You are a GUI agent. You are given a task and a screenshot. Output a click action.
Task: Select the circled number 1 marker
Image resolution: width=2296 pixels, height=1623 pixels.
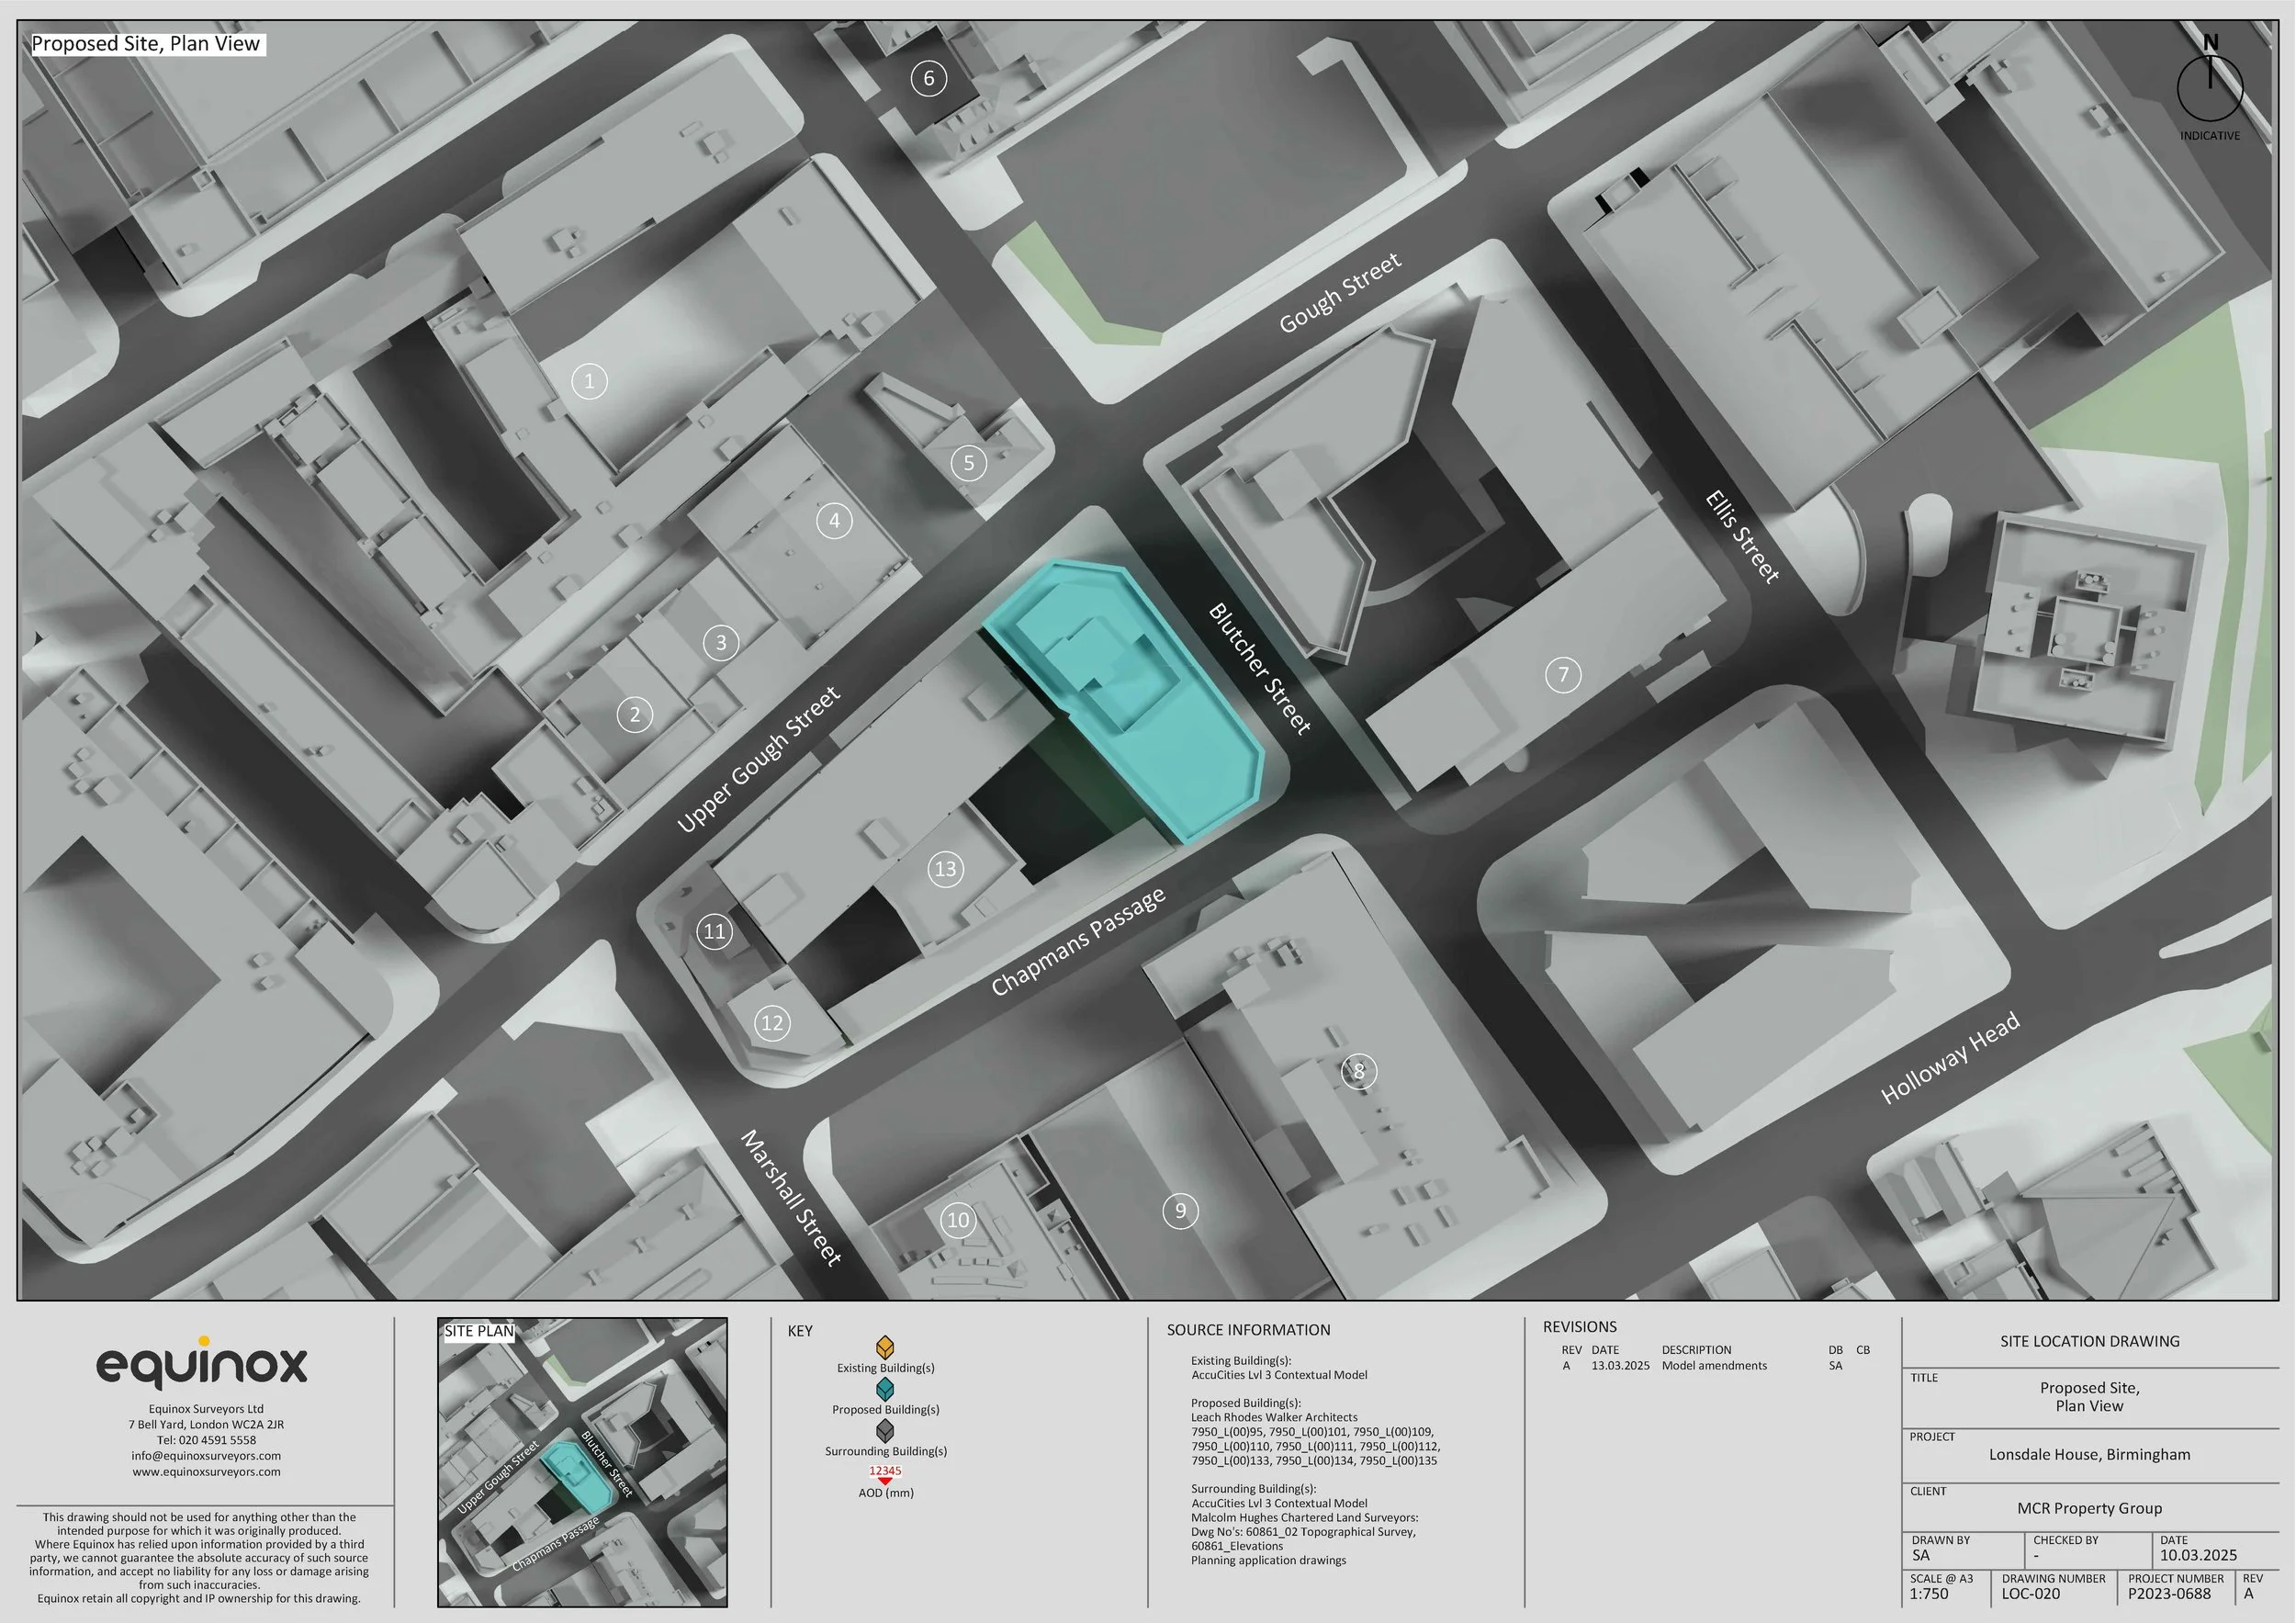tap(589, 381)
